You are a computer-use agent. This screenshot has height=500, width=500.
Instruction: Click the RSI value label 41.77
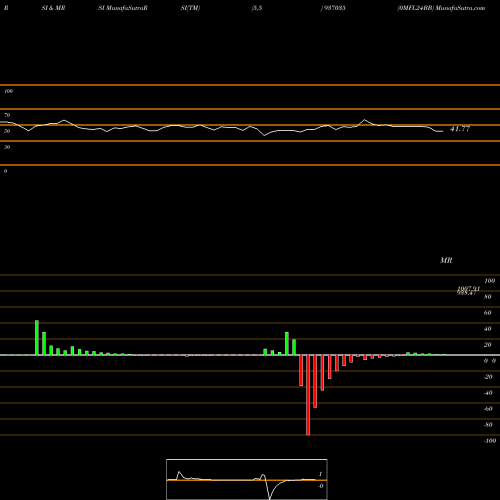pyautogui.click(x=460, y=129)
